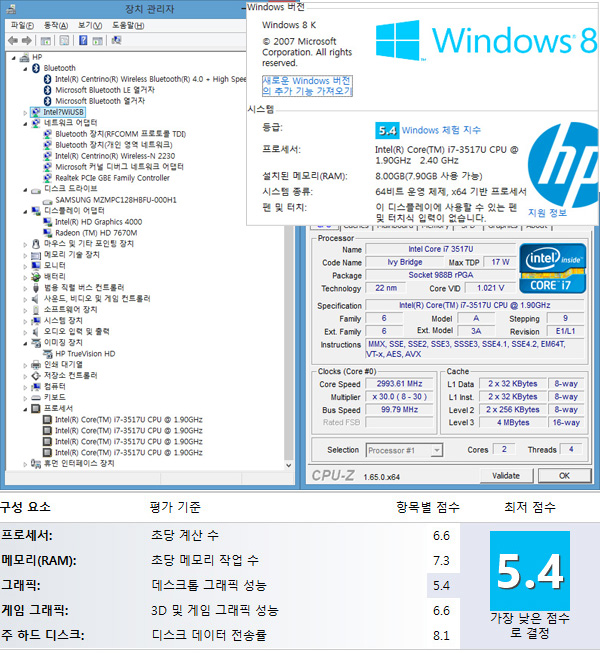Select Intel Centrino Wireless-N 2230 adapter
Screen dimensions: 600x653
[115, 156]
